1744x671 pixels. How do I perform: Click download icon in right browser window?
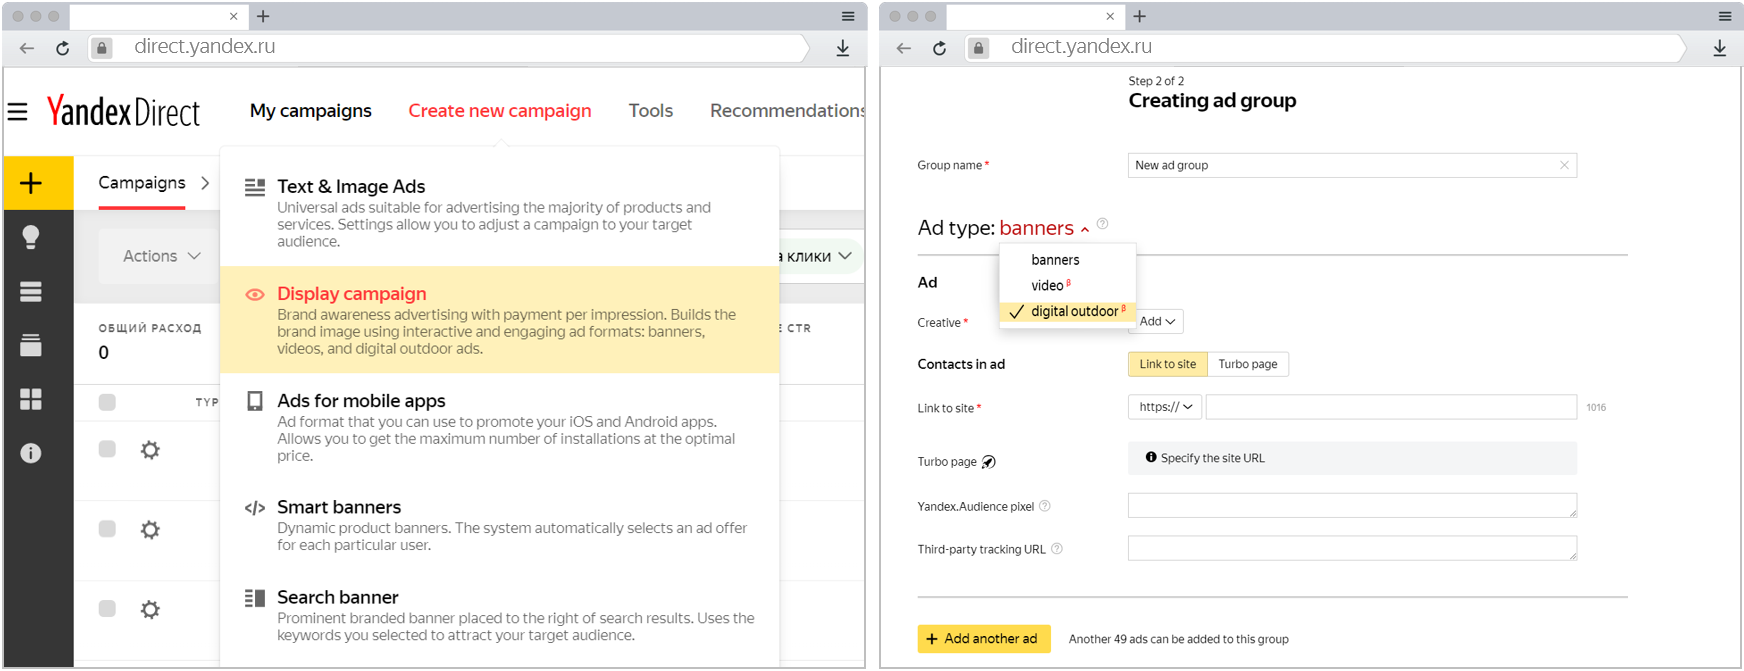1720,48
